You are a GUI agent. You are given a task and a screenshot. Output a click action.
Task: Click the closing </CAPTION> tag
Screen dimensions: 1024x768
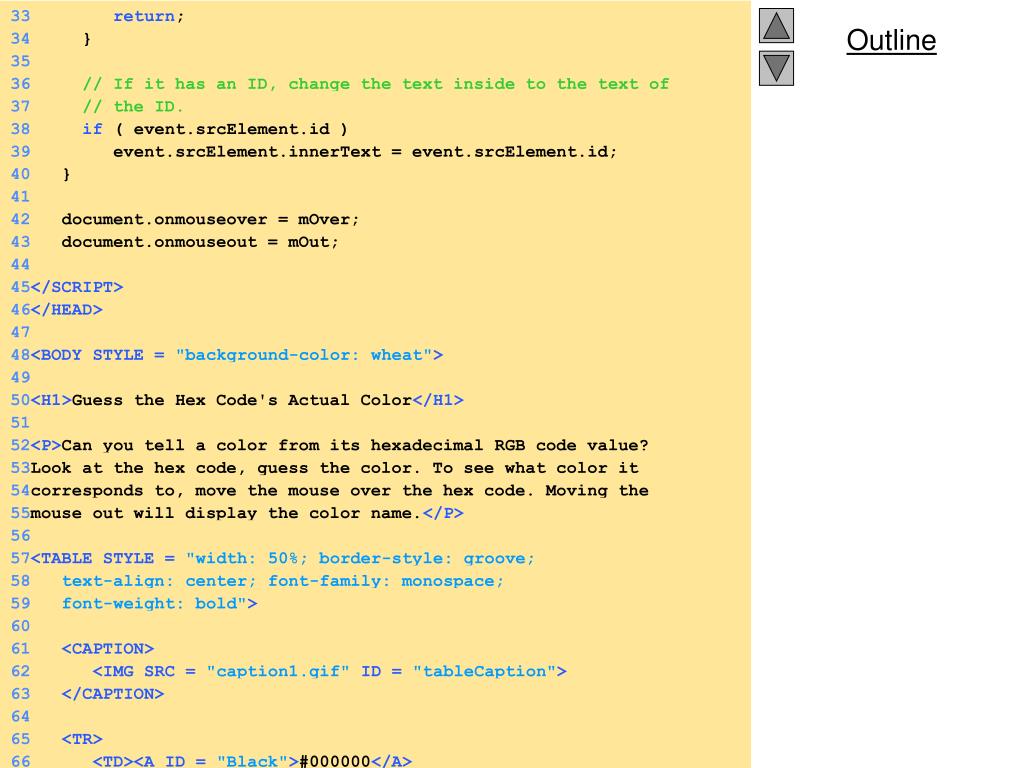coord(113,694)
